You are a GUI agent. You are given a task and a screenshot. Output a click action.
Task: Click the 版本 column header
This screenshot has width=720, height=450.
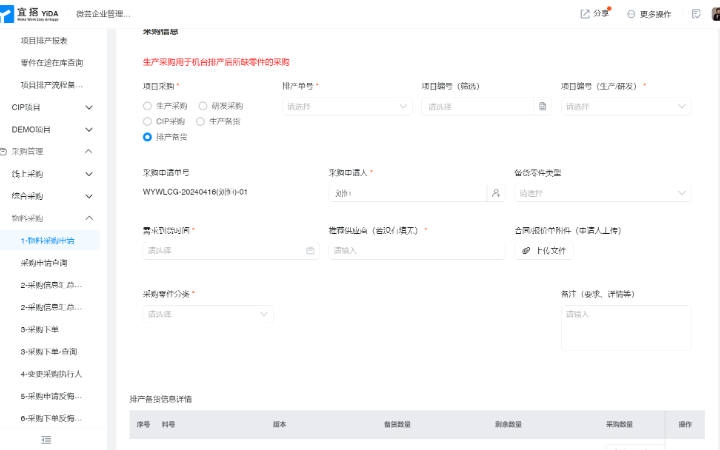279,425
